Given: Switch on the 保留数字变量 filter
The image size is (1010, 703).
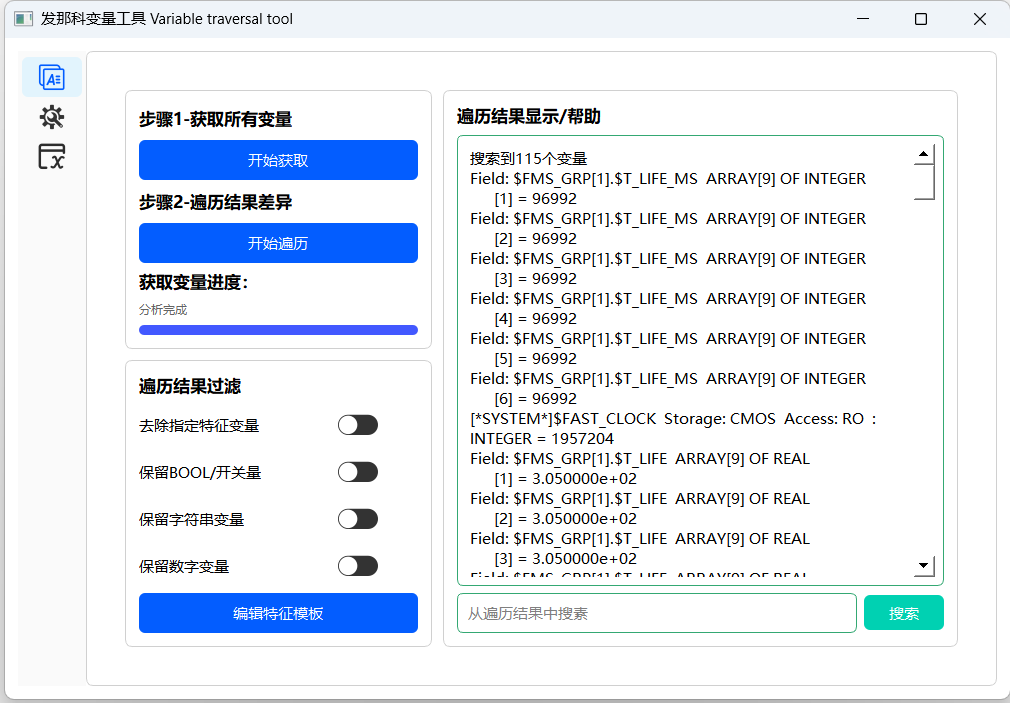Looking at the screenshot, I should [357, 566].
